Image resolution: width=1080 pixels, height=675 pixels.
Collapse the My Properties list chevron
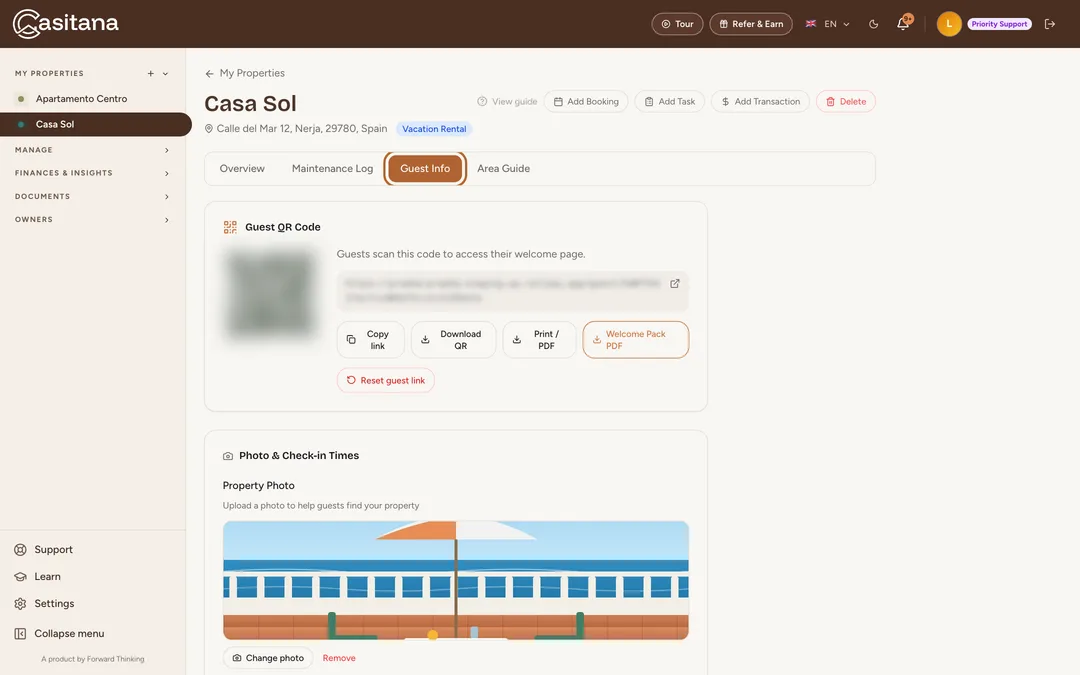coord(165,73)
